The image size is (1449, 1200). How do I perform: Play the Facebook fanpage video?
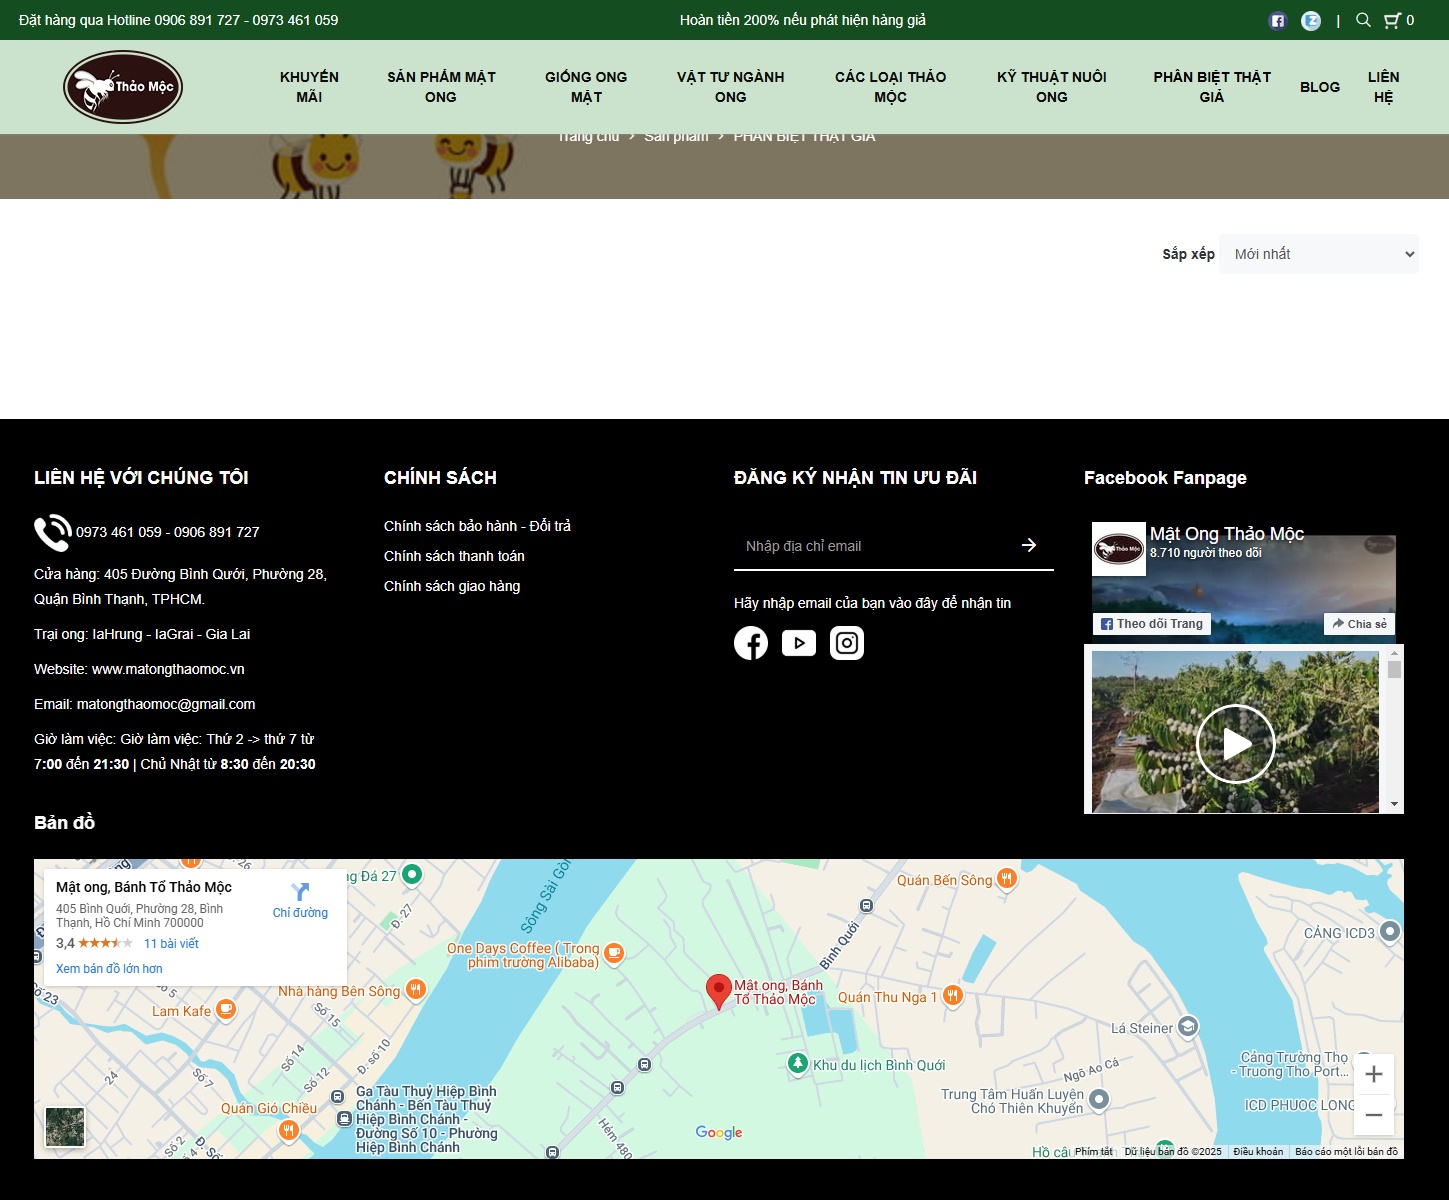[1235, 744]
